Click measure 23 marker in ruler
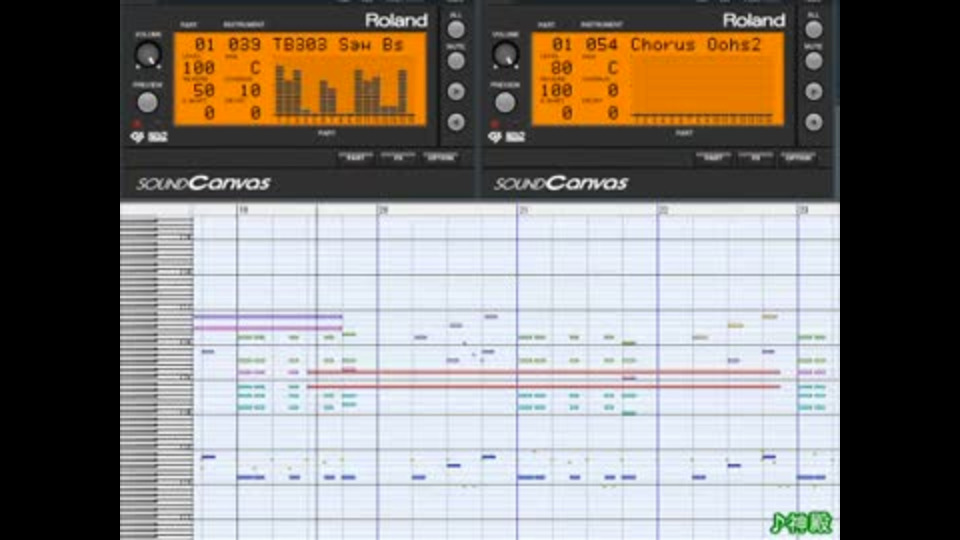 tap(803, 210)
